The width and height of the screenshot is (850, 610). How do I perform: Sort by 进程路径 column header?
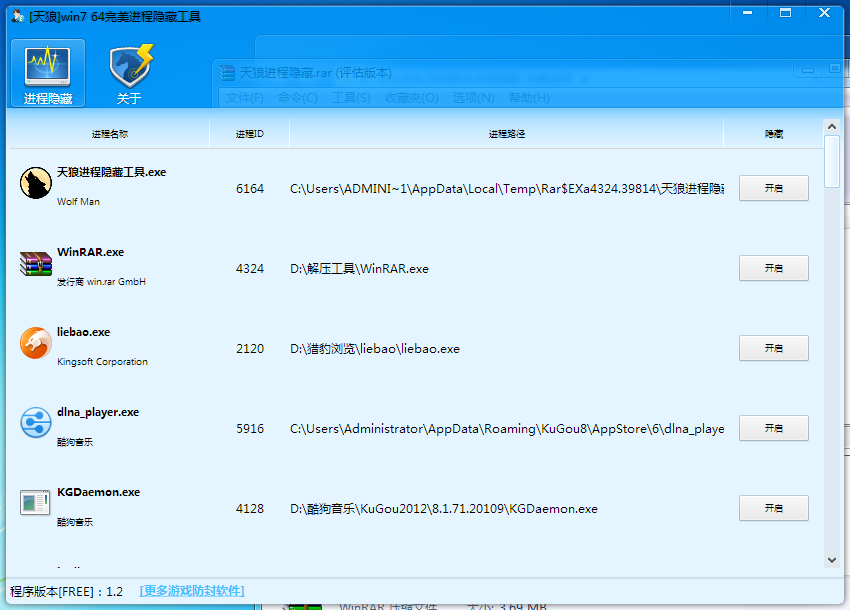click(506, 133)
